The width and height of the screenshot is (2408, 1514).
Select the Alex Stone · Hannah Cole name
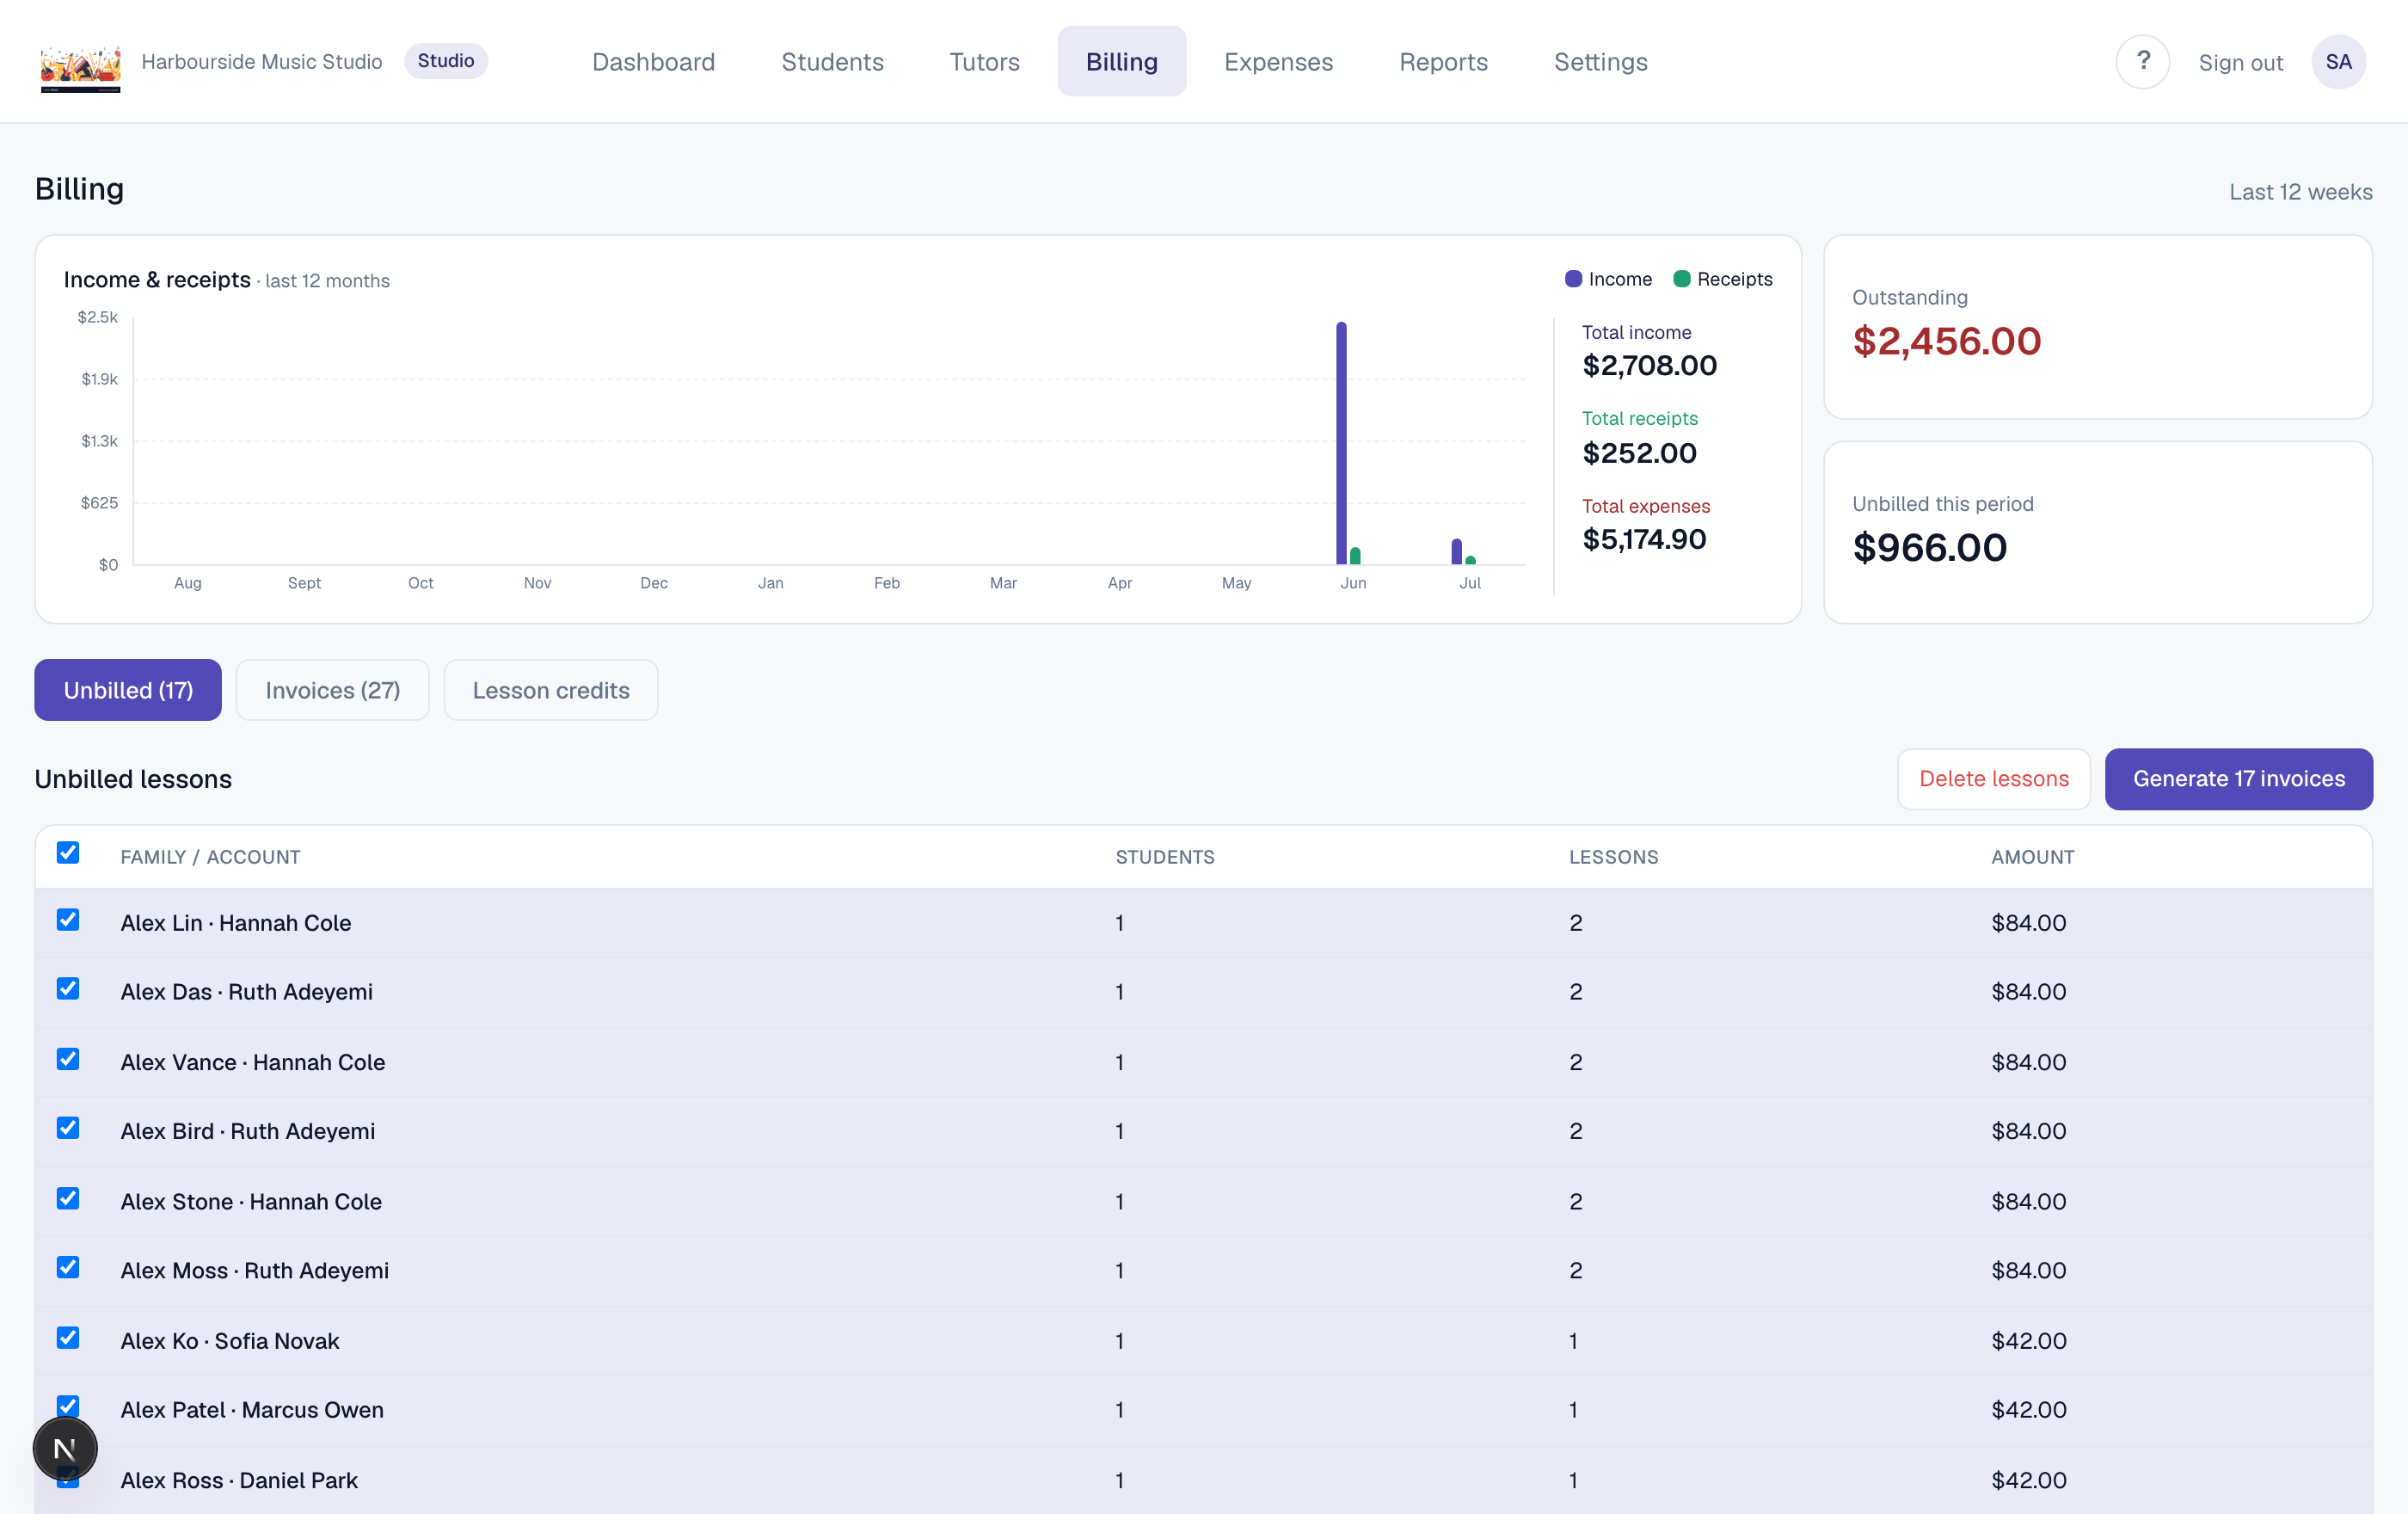[x=251, y=1201]
